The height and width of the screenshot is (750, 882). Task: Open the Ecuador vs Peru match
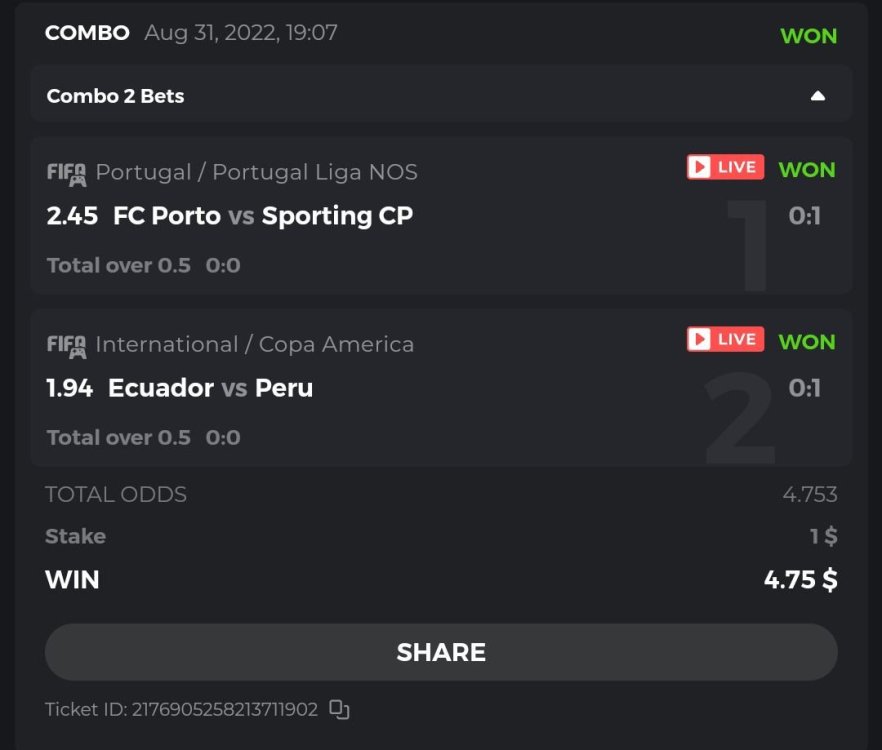(x=210, y=388)
